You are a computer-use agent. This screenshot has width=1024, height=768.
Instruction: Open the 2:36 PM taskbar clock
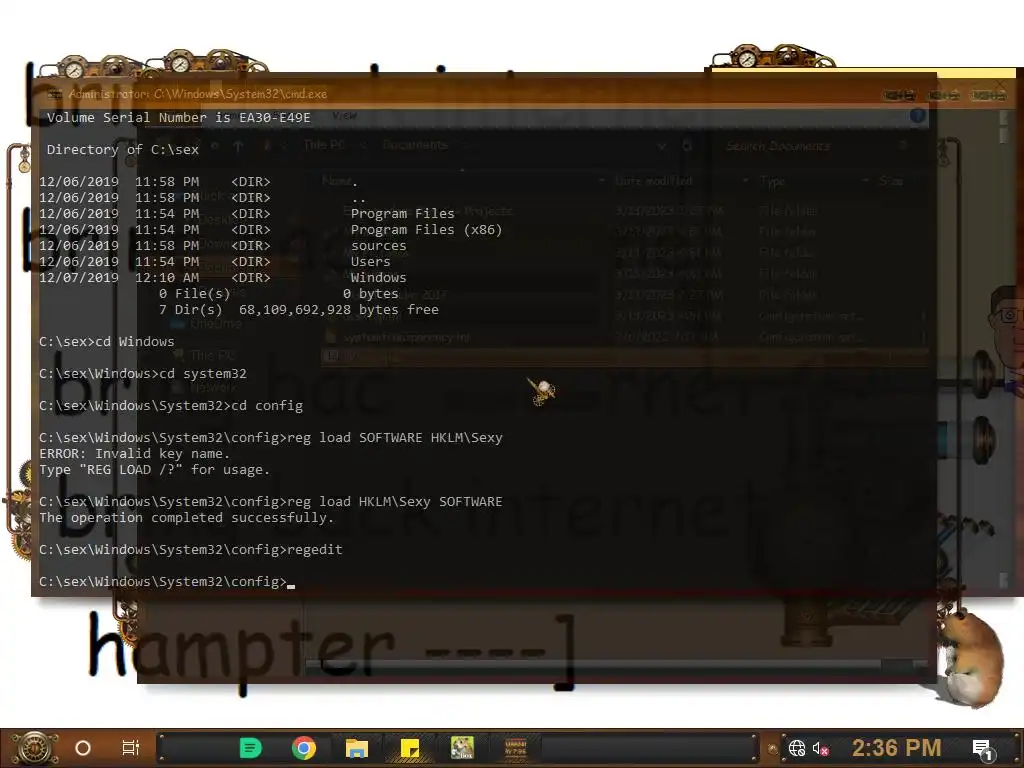[x=897, y=748]
